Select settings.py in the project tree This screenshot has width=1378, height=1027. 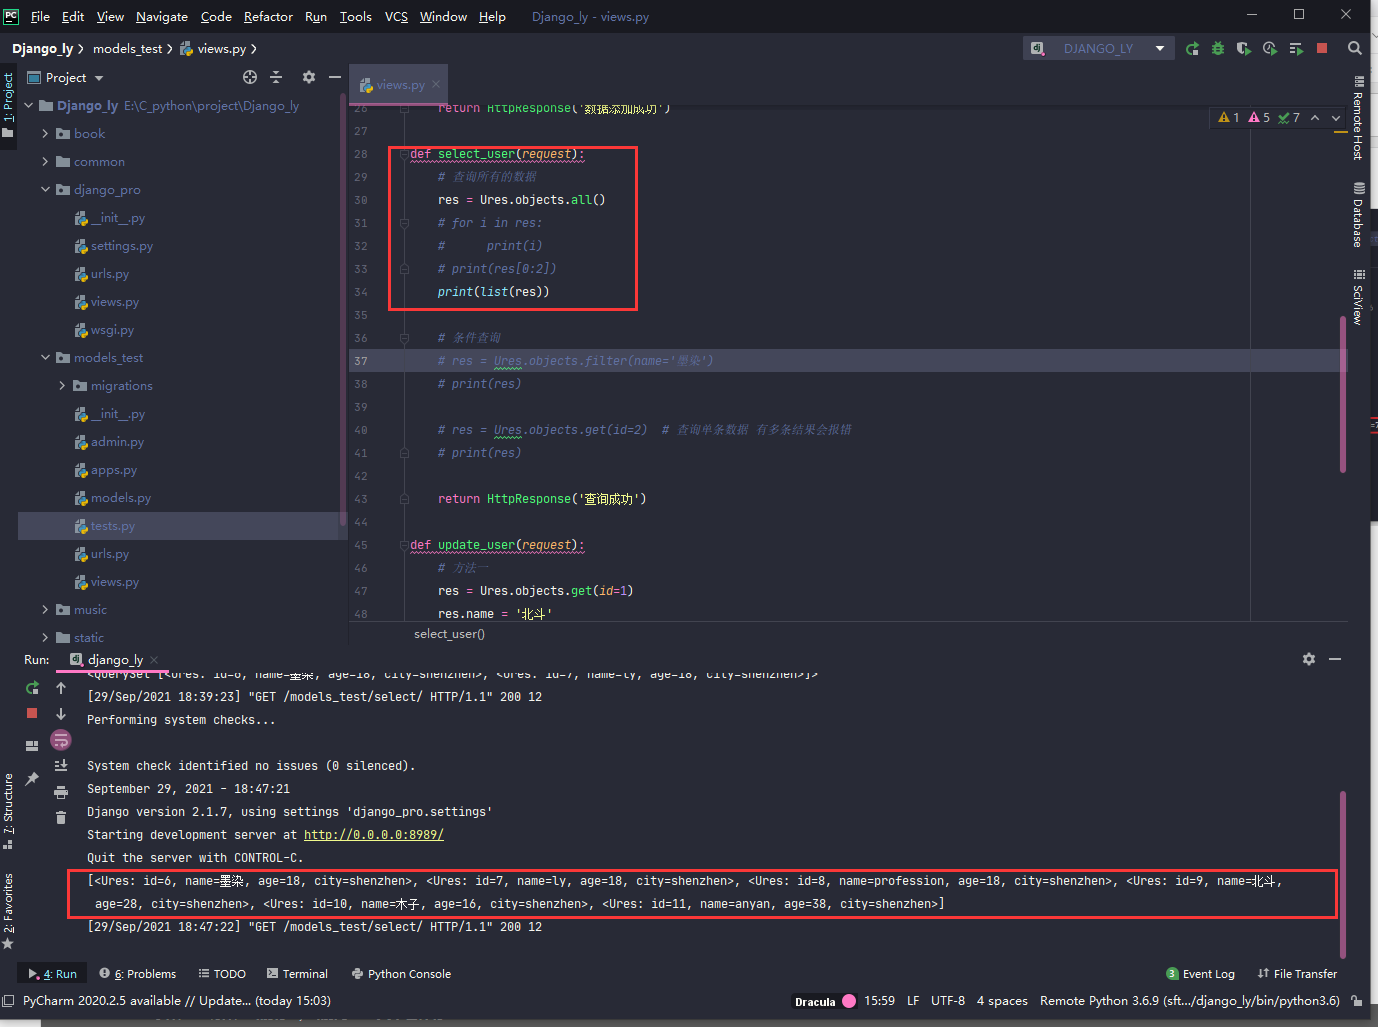(113, 245)
